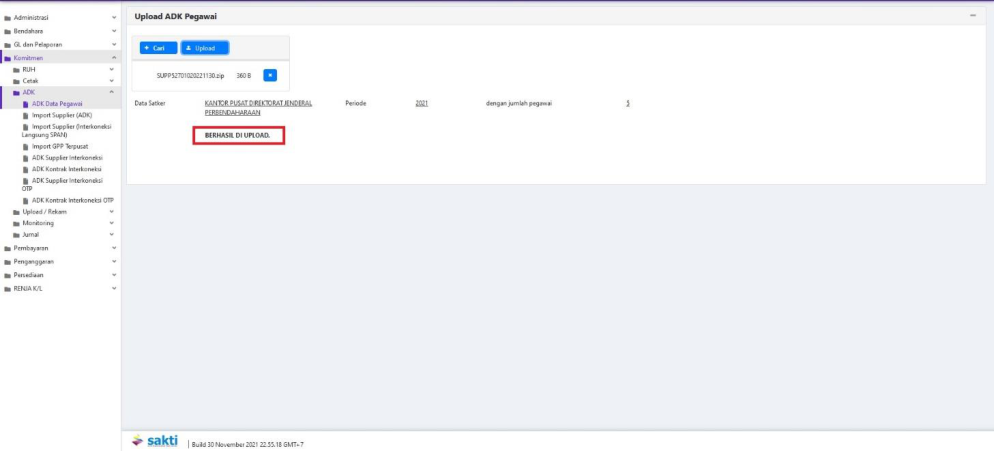Expand the Pembayaran section chevron
This screenshot has width=994, height=451.
114,247
